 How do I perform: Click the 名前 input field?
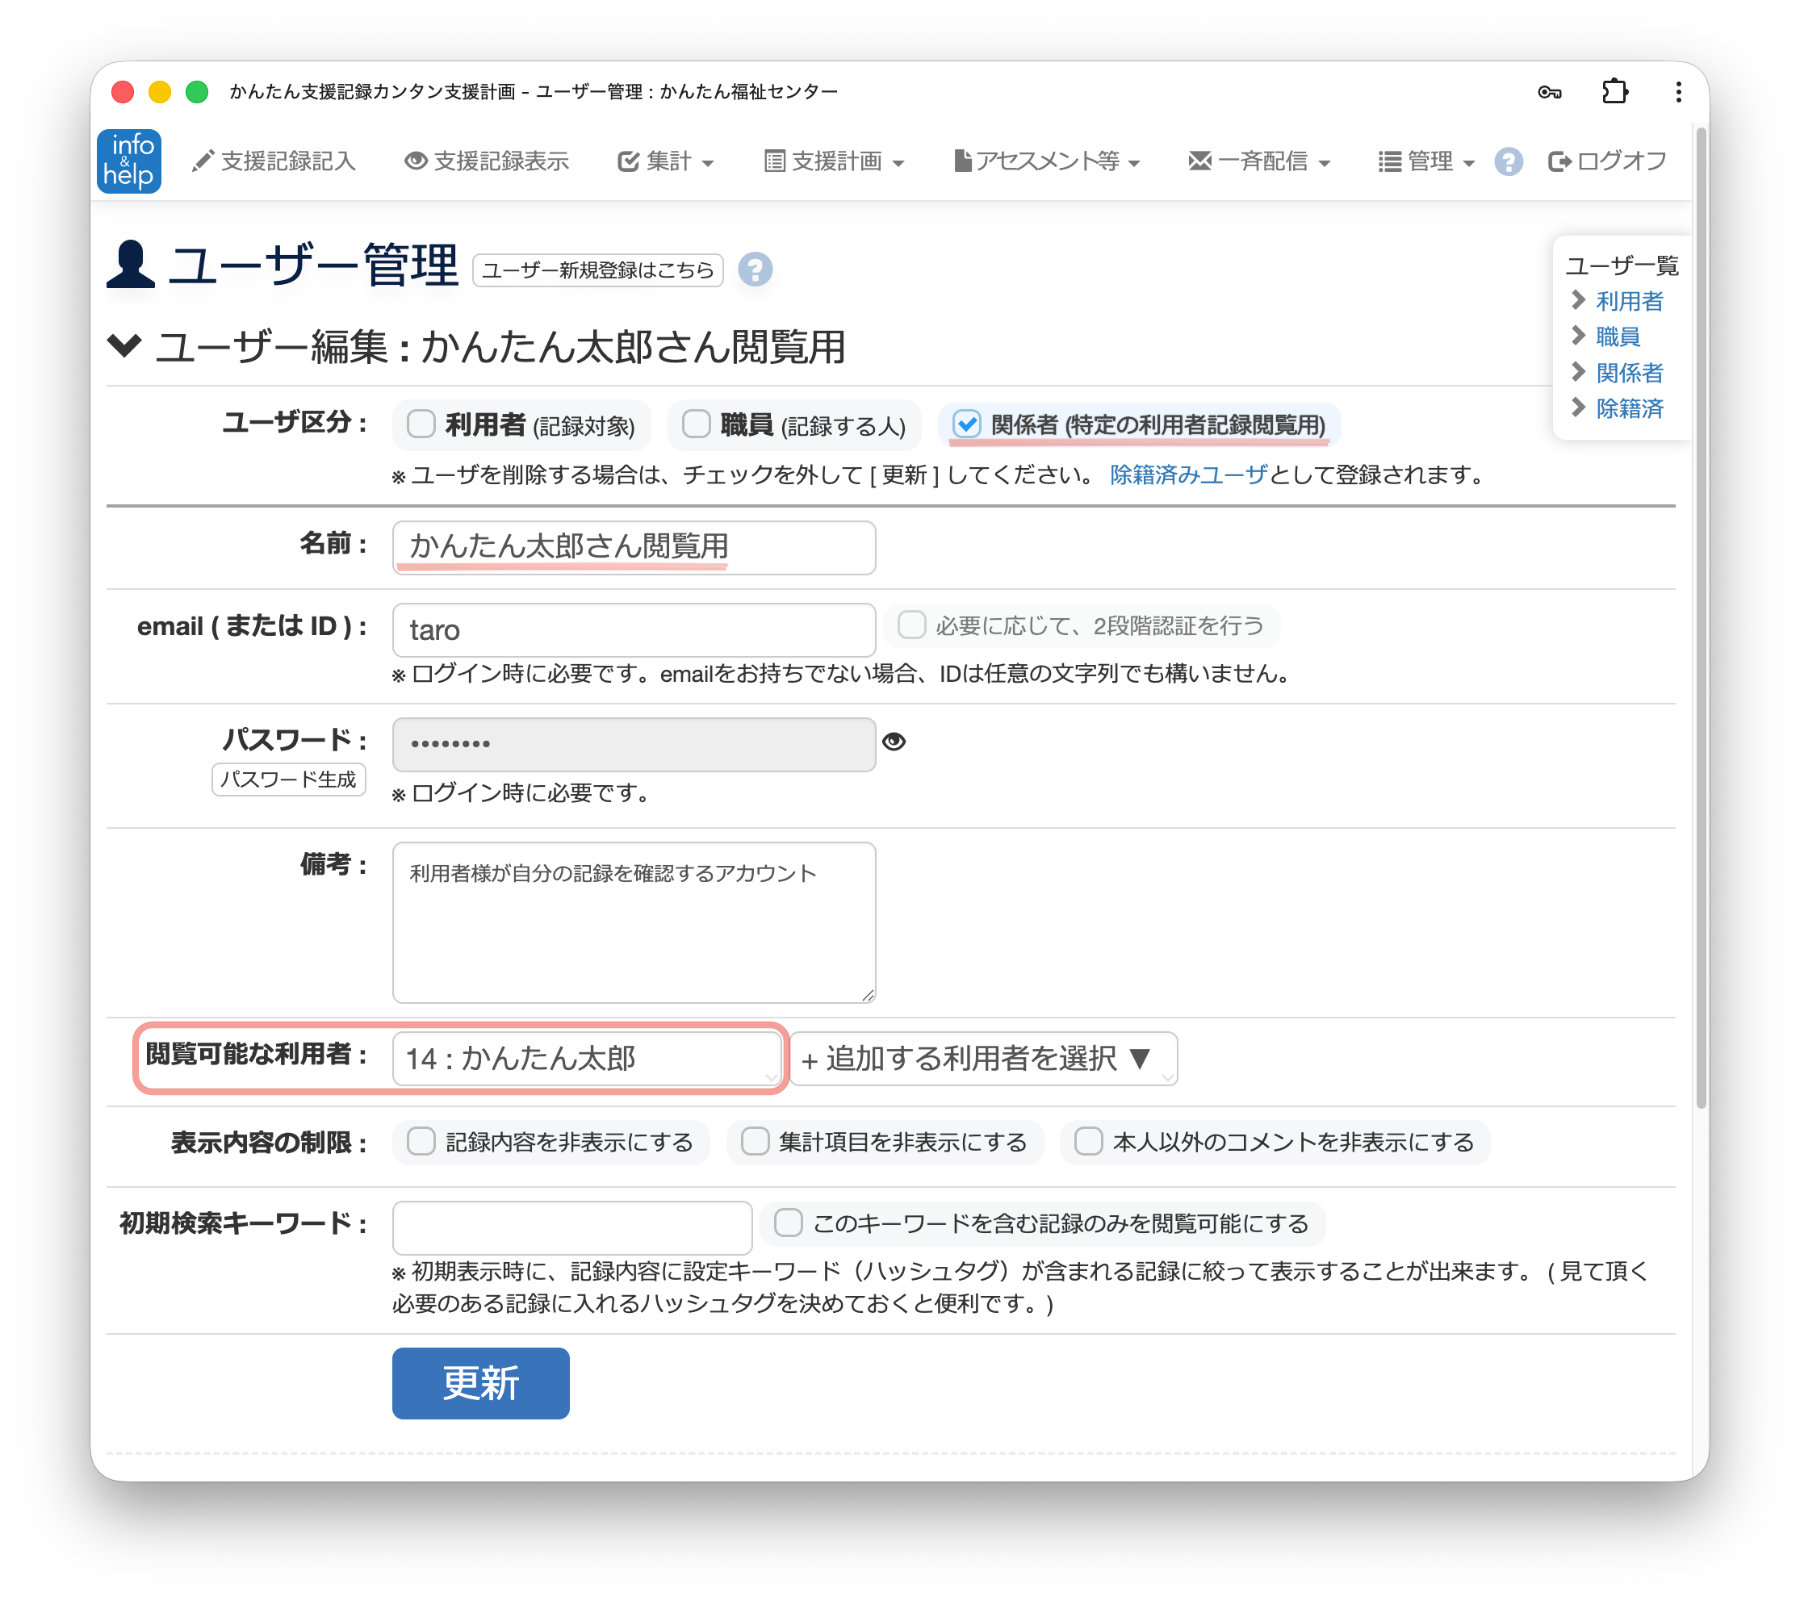[x=634, y=547]
